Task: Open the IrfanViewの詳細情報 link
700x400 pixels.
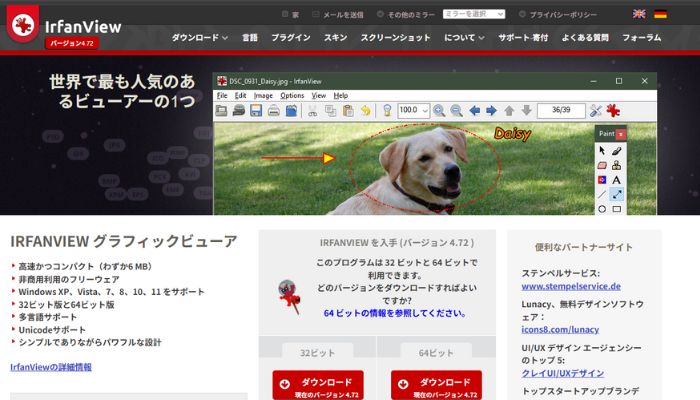Action: [51, 367]
